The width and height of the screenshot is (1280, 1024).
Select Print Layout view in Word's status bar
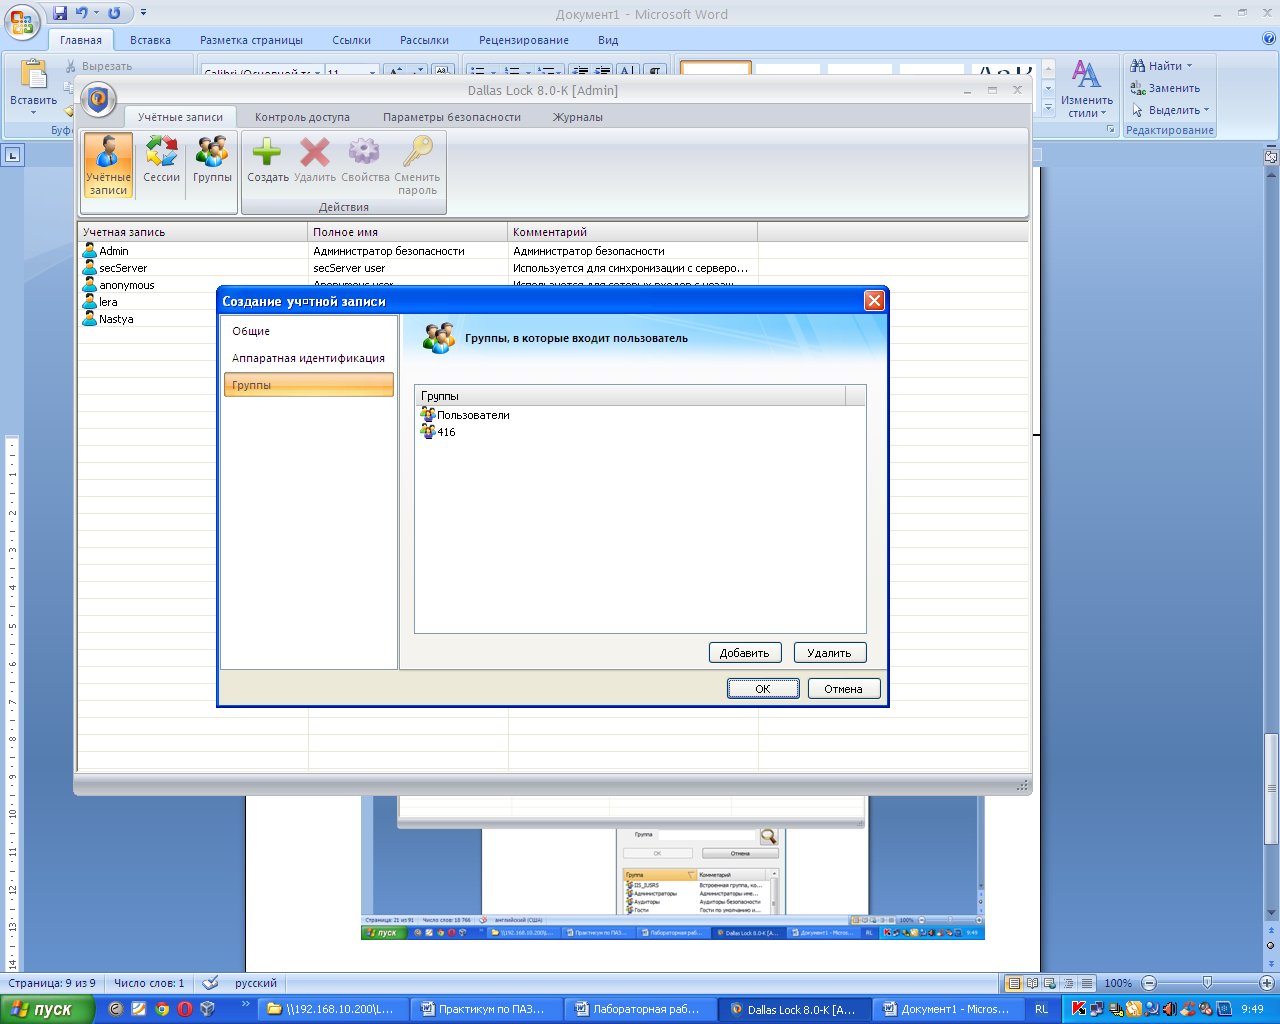[1013, 983]
